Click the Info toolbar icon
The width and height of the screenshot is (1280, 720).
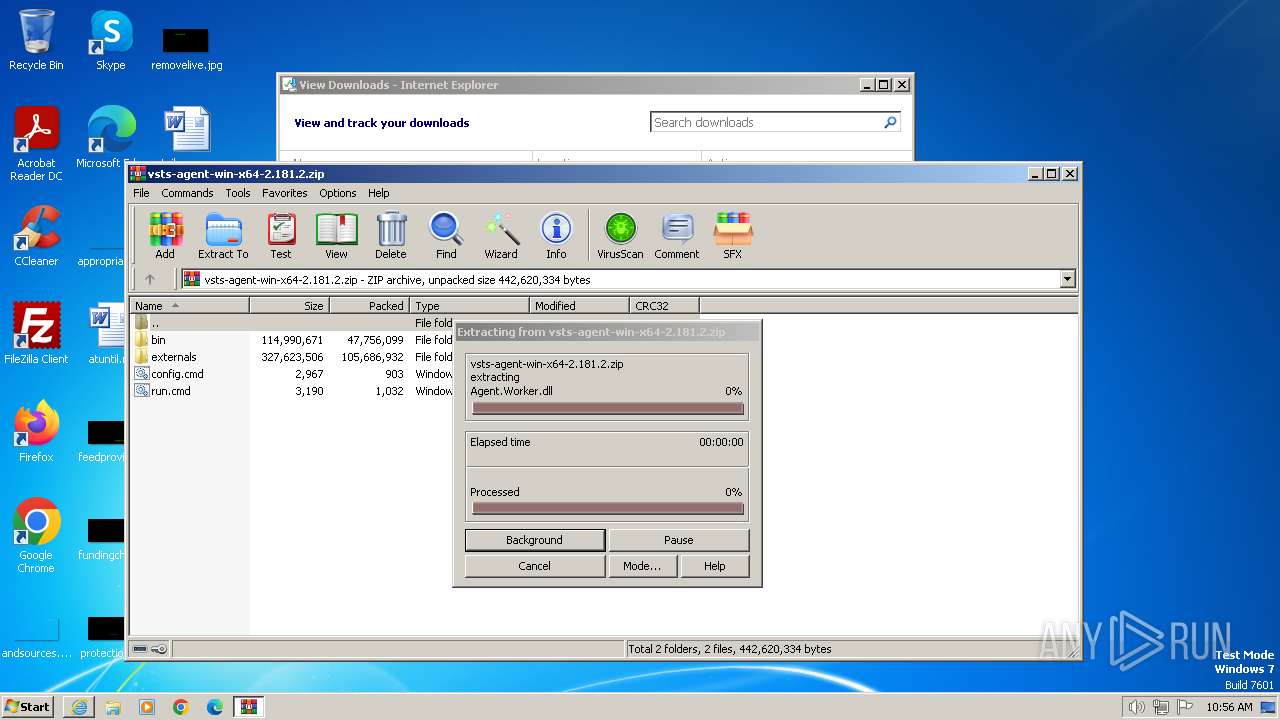point(556,236)
